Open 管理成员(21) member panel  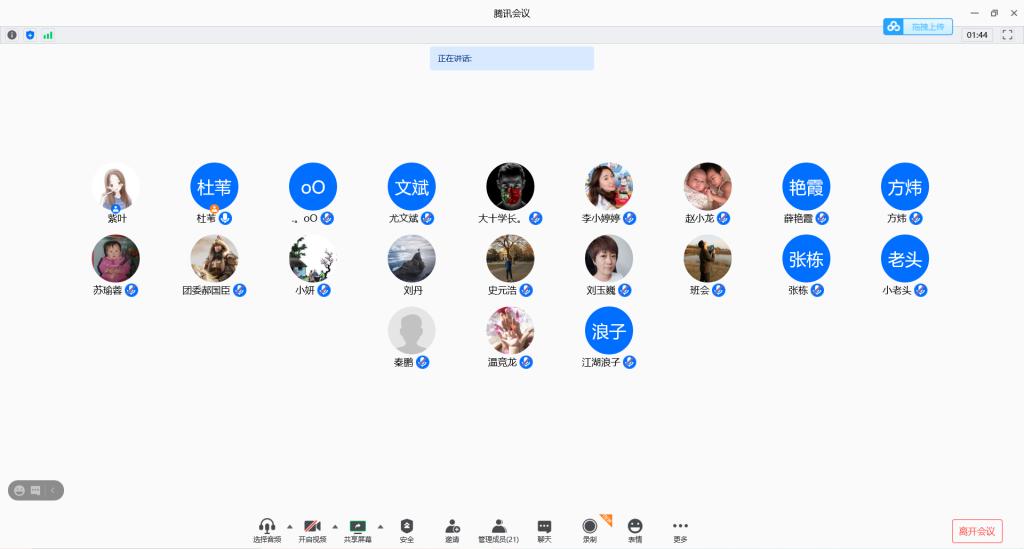498,527
